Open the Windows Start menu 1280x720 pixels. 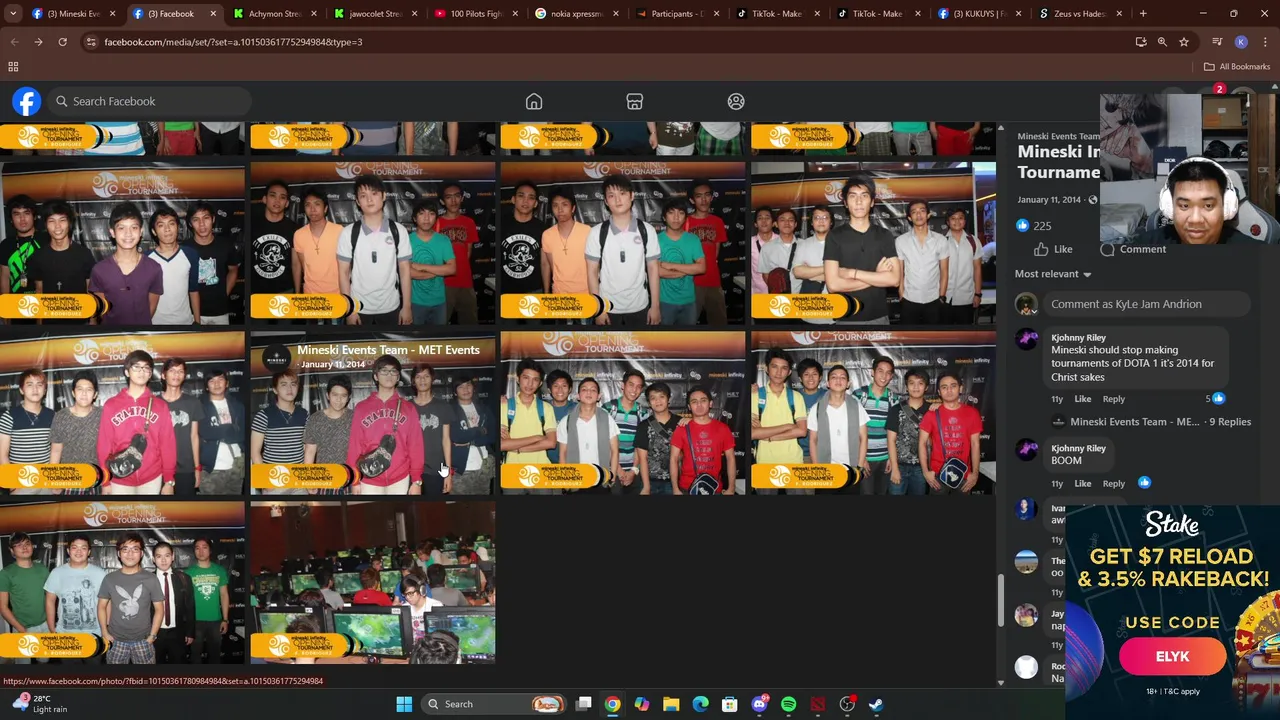click(404, 704)
